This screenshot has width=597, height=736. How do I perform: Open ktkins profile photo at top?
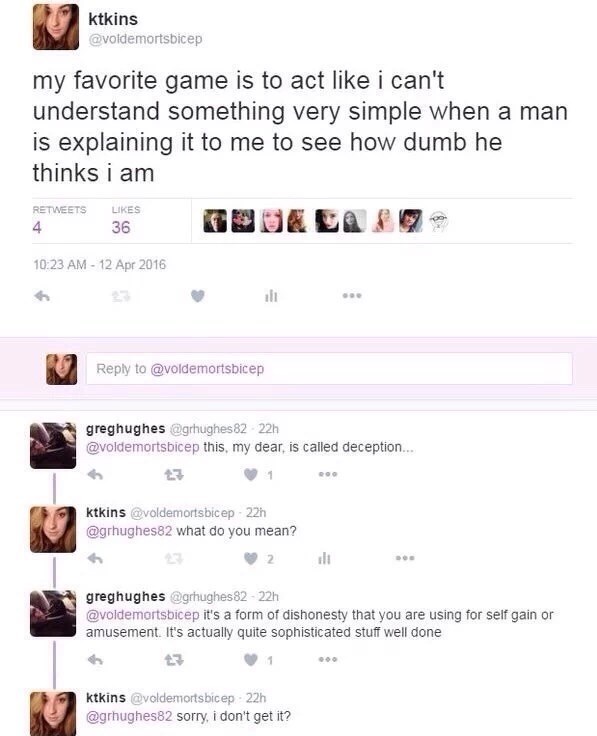click(x=56, y=27)
